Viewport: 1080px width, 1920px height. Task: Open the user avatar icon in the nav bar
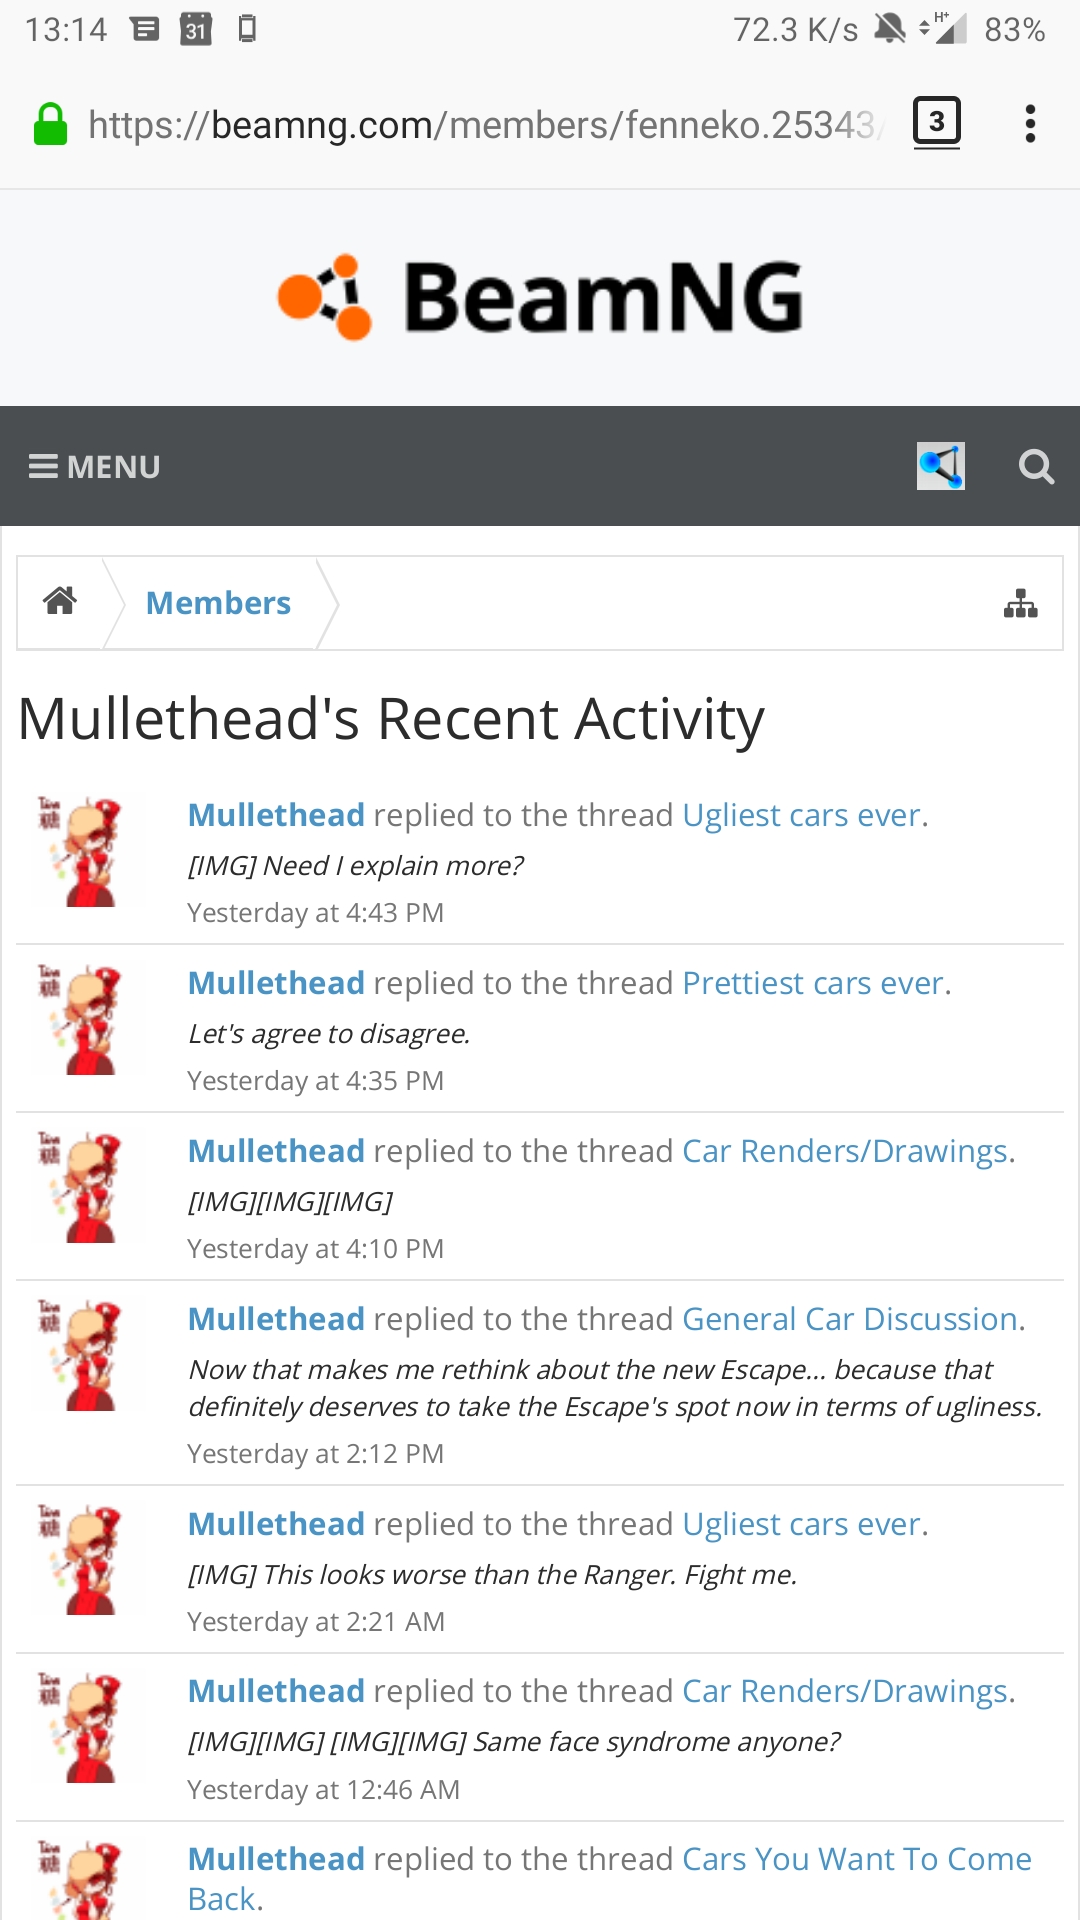tap(941, 467)
